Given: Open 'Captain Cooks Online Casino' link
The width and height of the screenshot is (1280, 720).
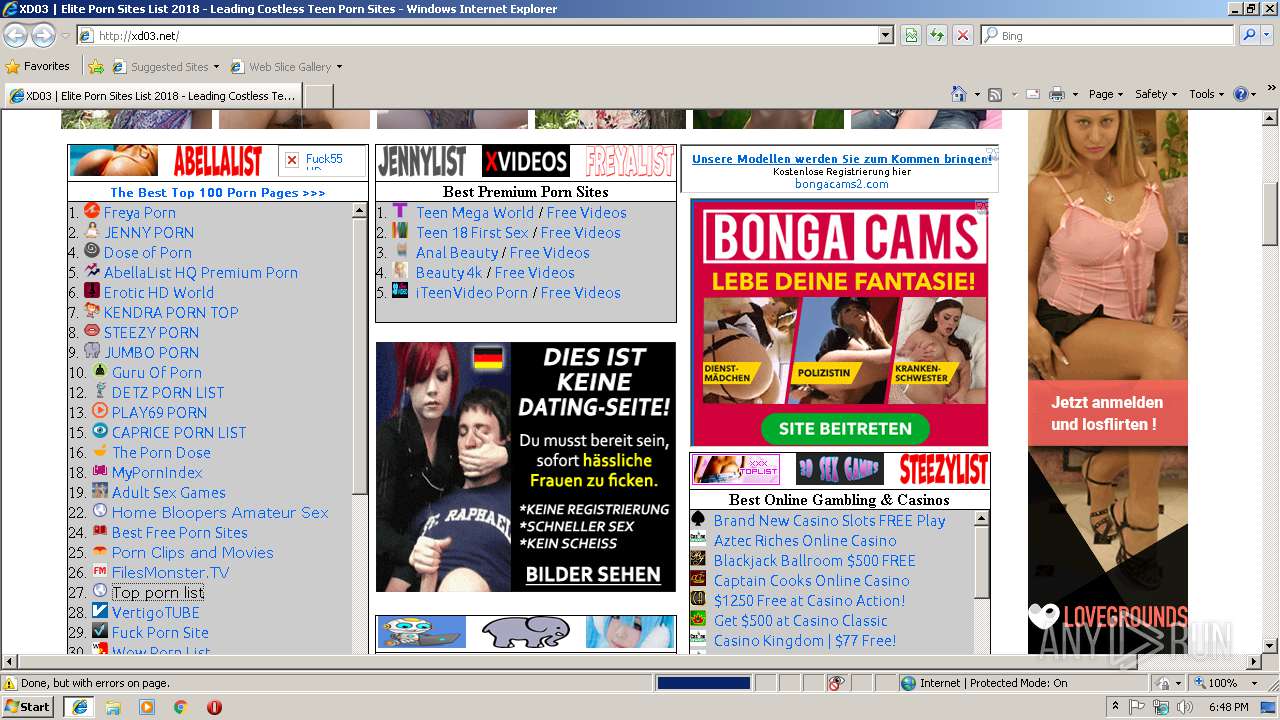Looking at the screenshot, I should pyautogui.click(x=811, y=581).
